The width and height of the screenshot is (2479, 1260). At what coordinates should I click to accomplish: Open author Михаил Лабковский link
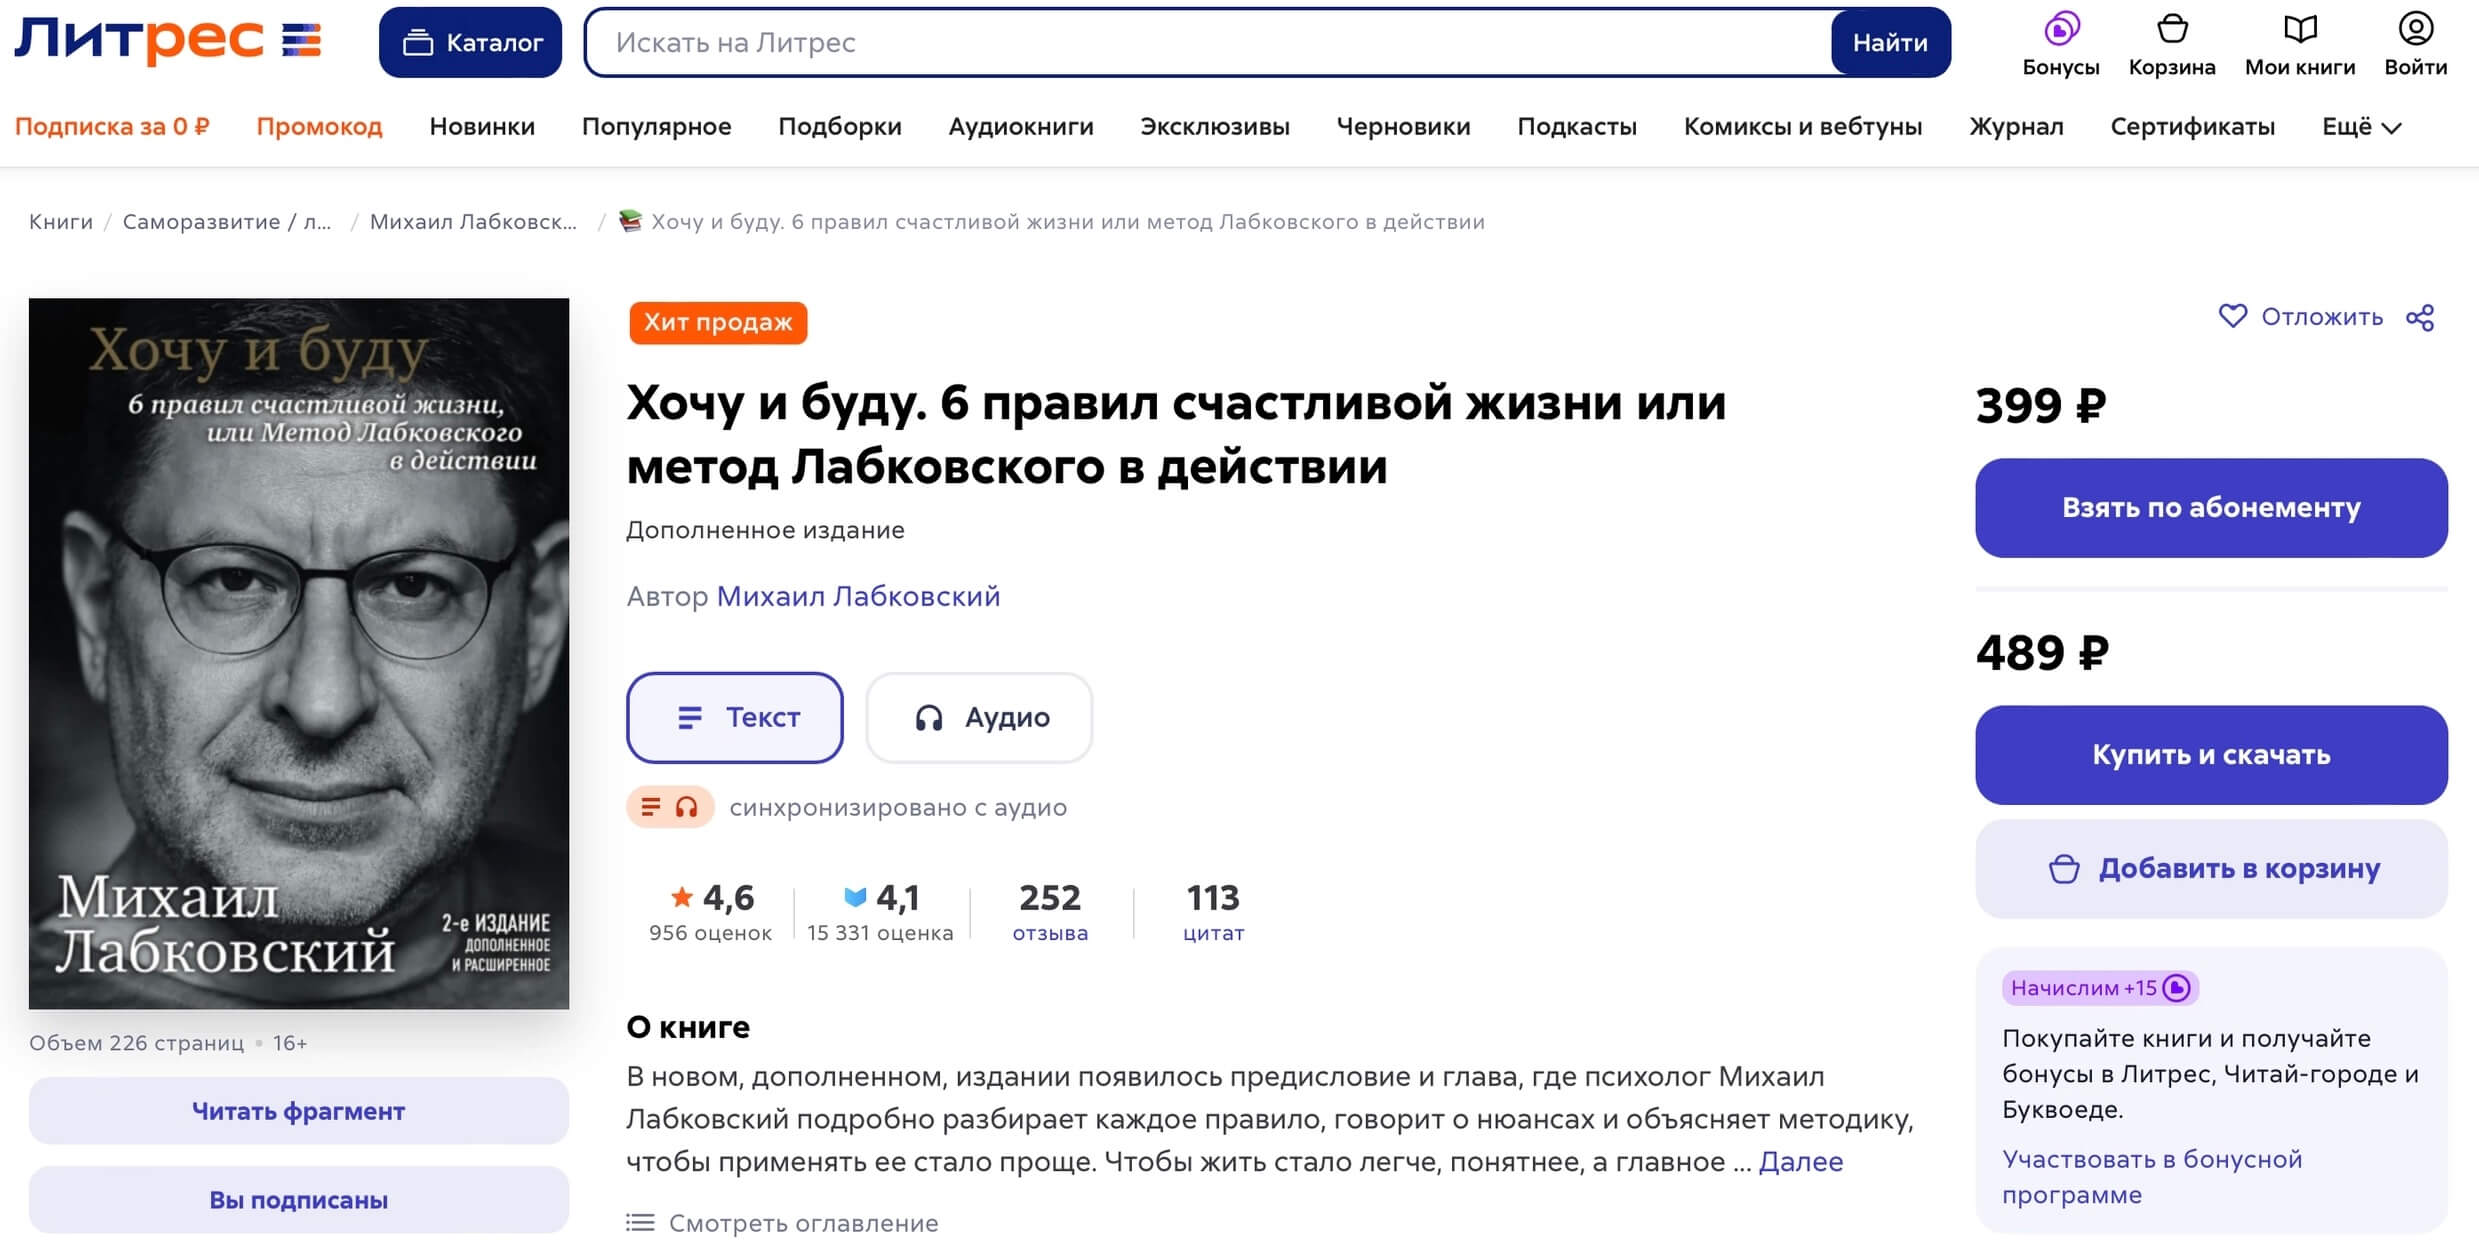858,596
